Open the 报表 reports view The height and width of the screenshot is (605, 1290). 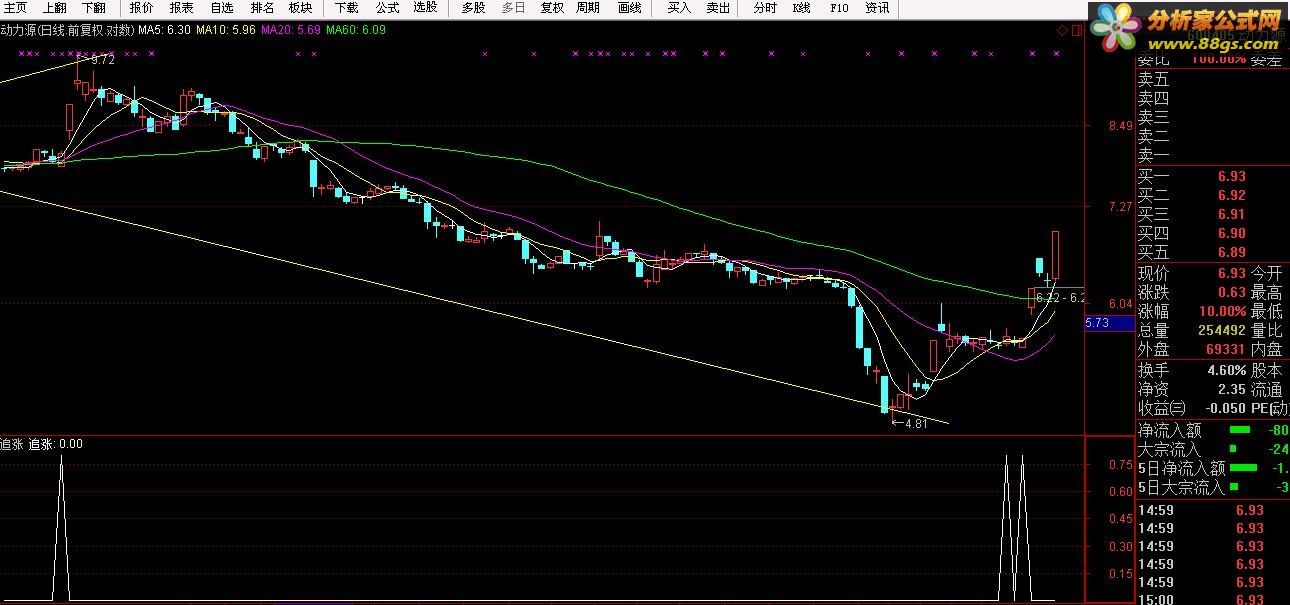point(181,8)
